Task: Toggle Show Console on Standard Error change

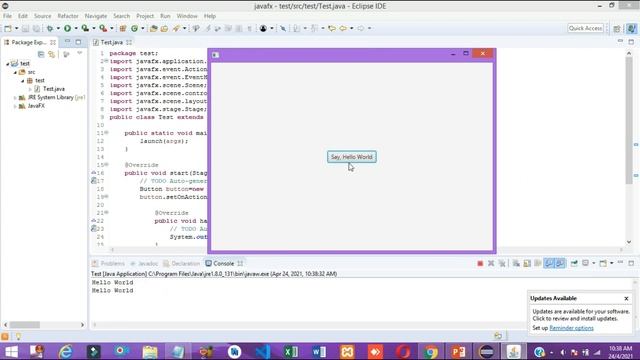Action: coord(560,264)
